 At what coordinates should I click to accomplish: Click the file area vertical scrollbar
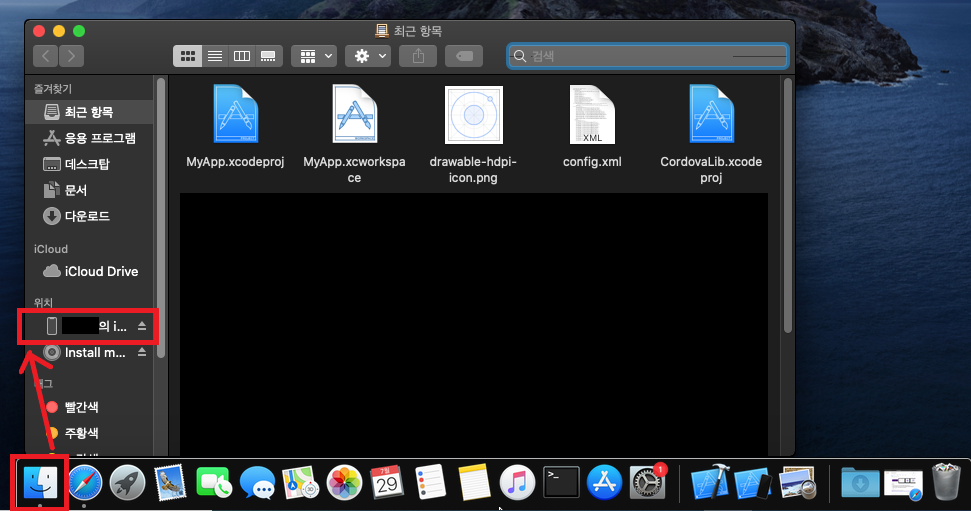pyautogui.click(x=788, y=206)
